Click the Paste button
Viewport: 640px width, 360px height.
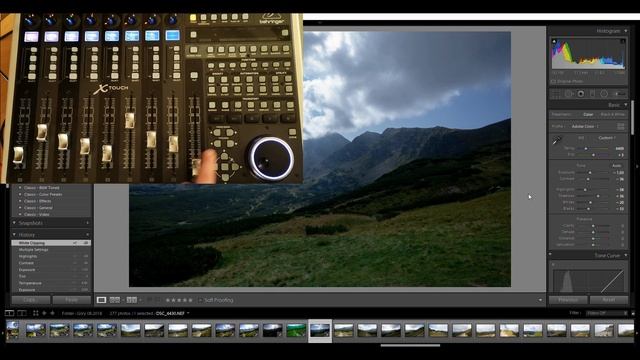[x=72, y=300]
